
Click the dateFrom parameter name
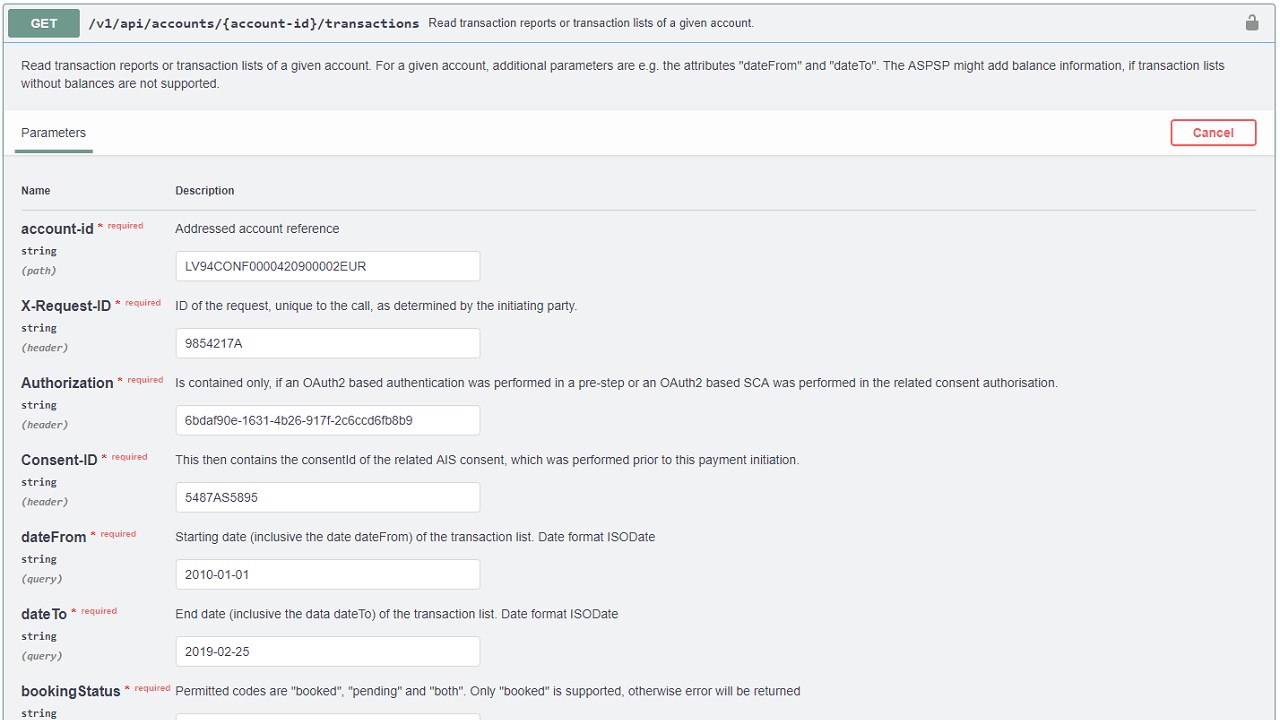tap(54, 537)
